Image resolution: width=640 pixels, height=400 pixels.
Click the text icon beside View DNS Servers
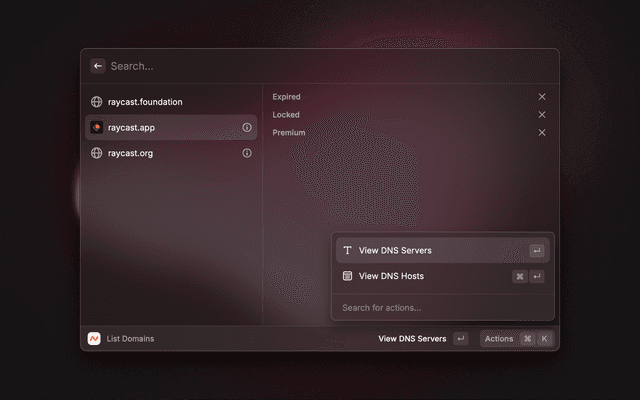tap(347, 251)
